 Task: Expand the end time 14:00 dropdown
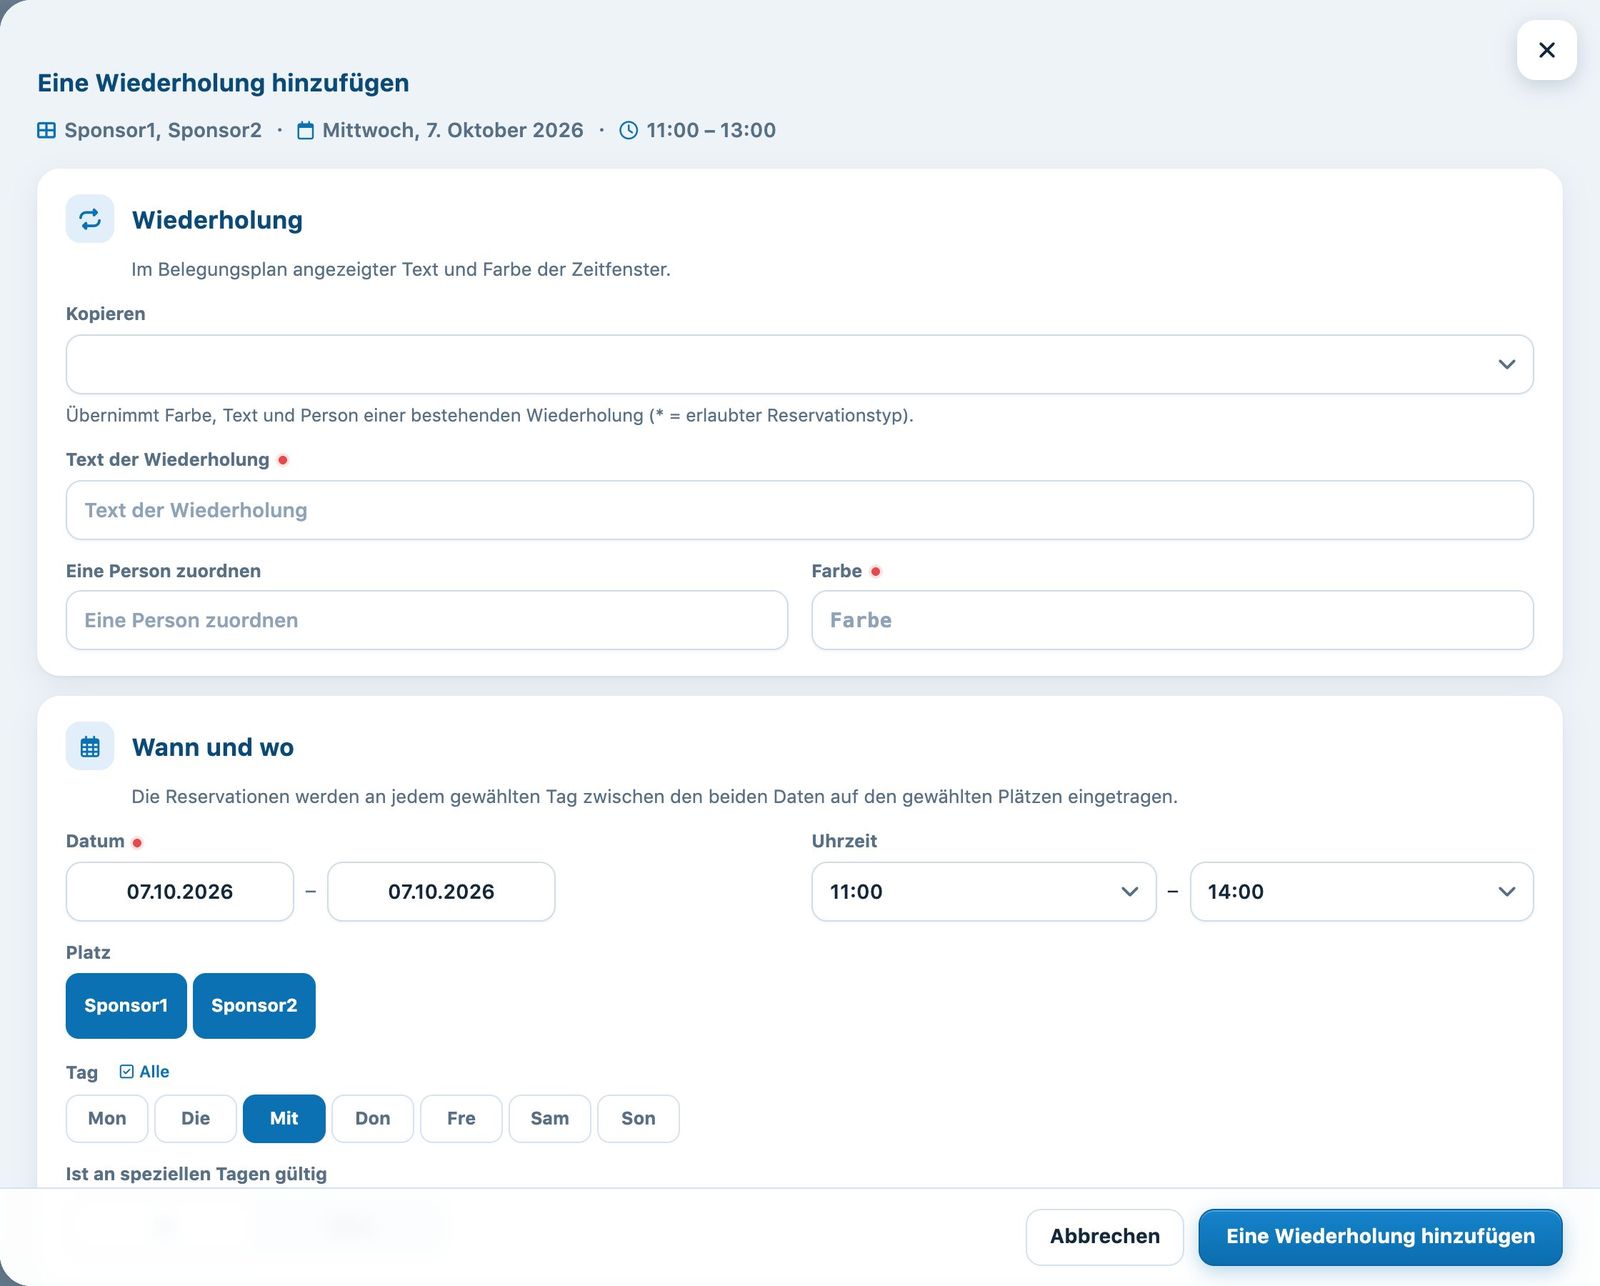(1361, 892)
